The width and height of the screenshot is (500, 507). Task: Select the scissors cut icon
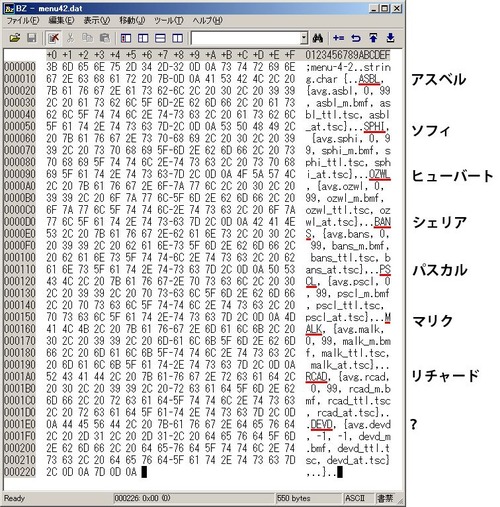[70, 38]
